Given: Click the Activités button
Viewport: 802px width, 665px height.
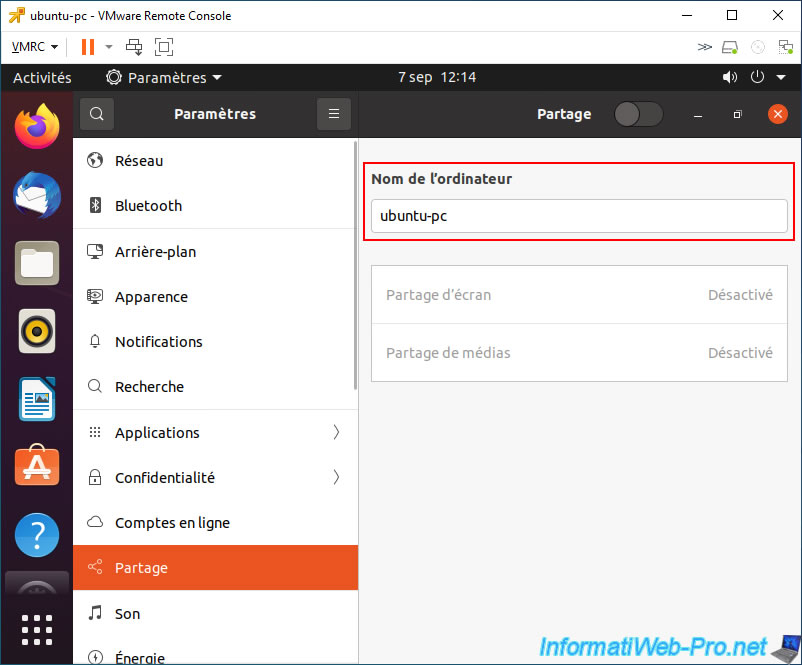Looking at the screenshot, I should (x=42, y=78).
